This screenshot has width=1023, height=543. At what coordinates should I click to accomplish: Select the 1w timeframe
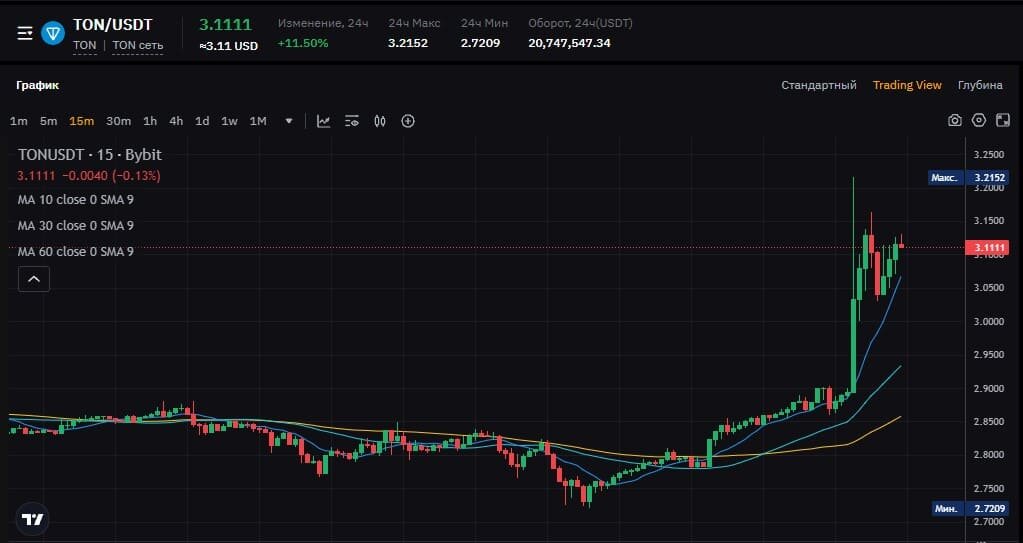(229, 121)
